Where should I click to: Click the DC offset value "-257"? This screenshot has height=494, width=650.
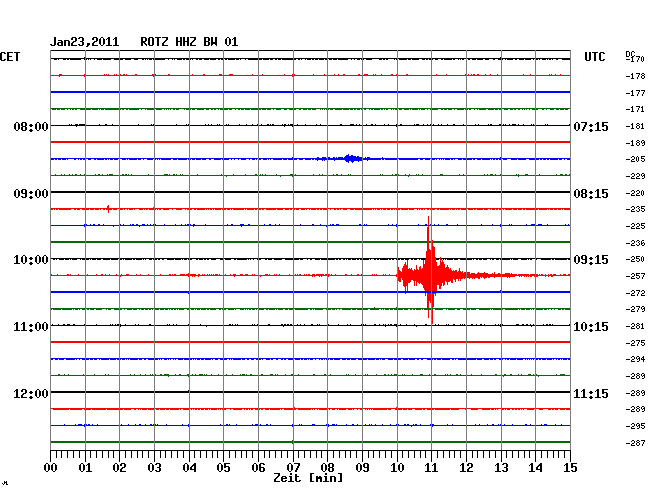(635, 276)
